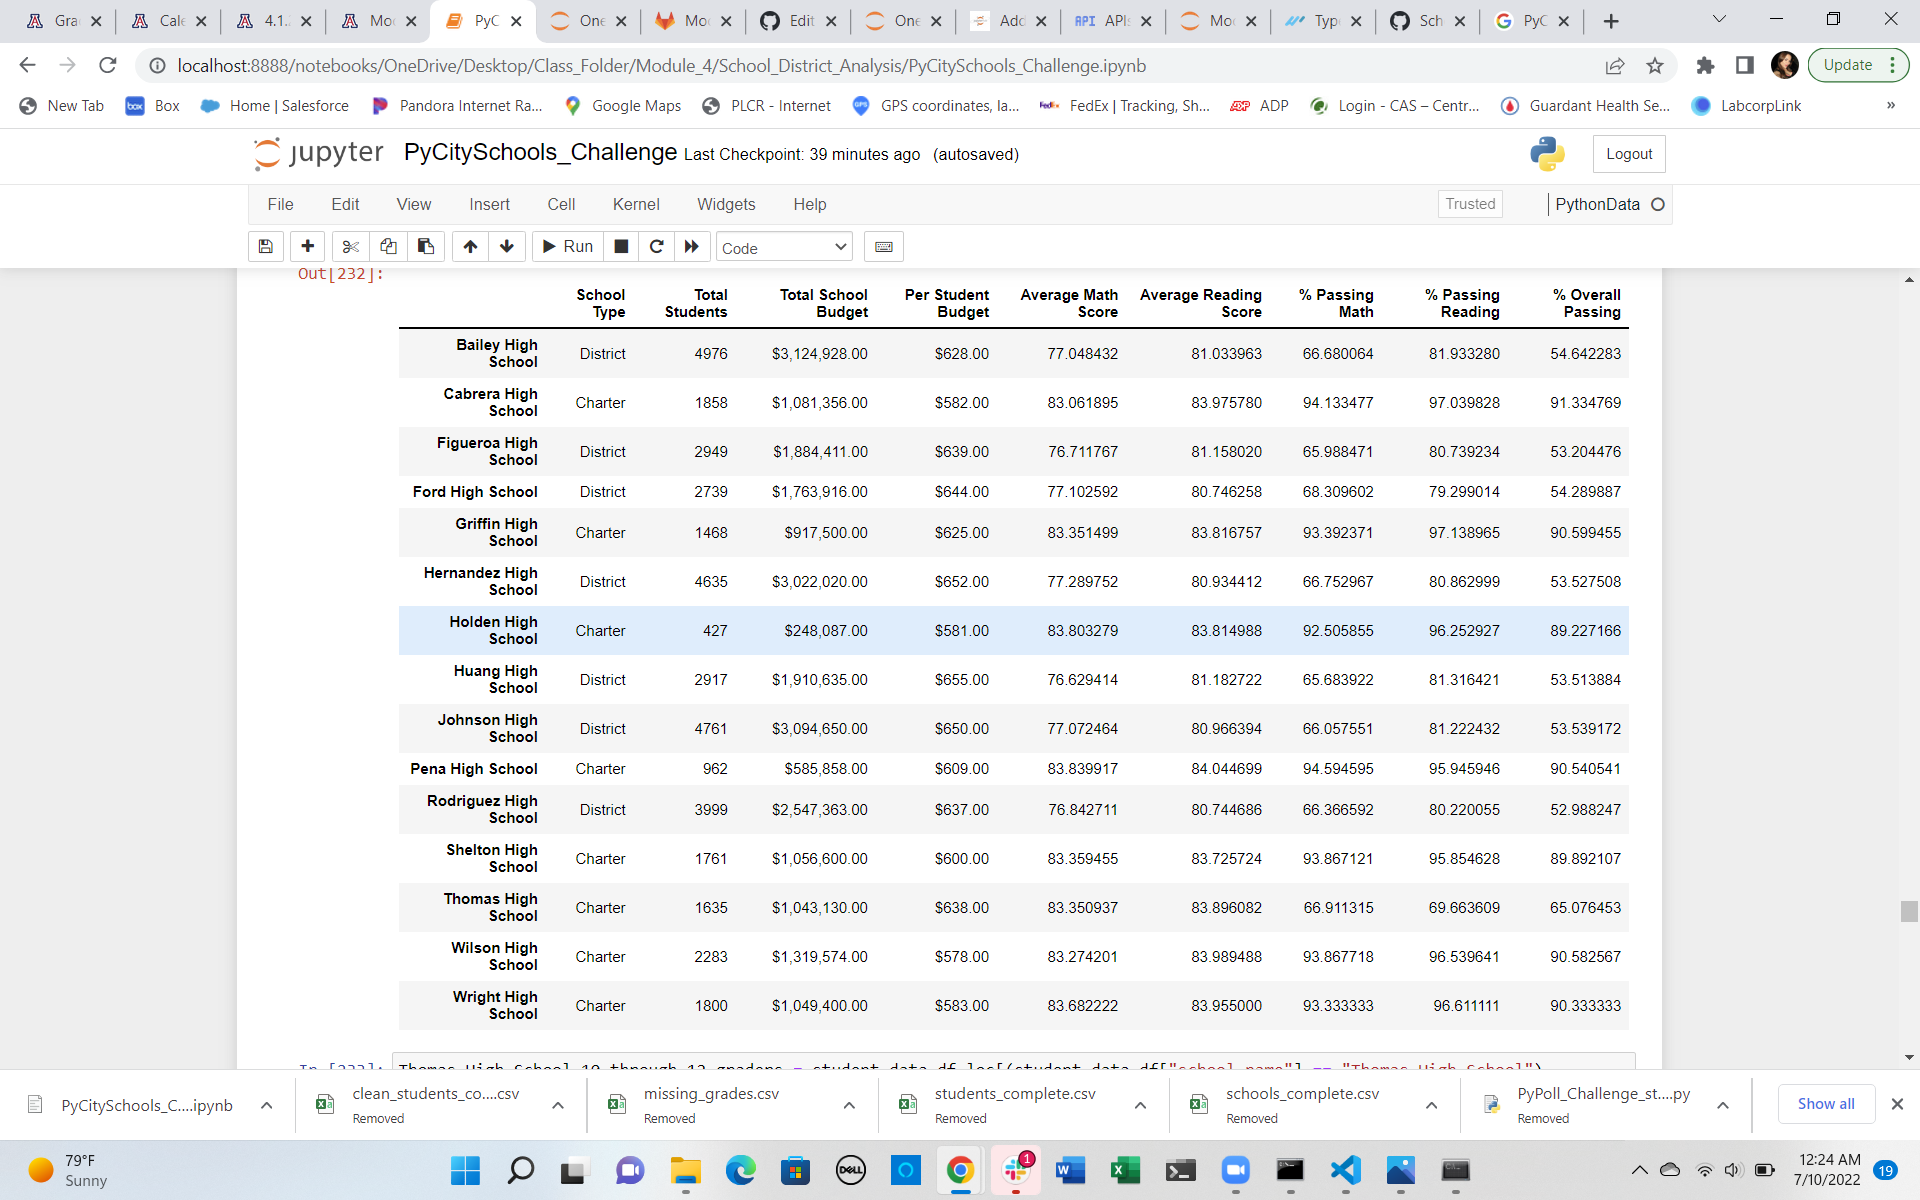The width and height of the screenshot is (1920, 1200).
Task: Cut selected cells using the scissors icon
Action: point(350,246)
